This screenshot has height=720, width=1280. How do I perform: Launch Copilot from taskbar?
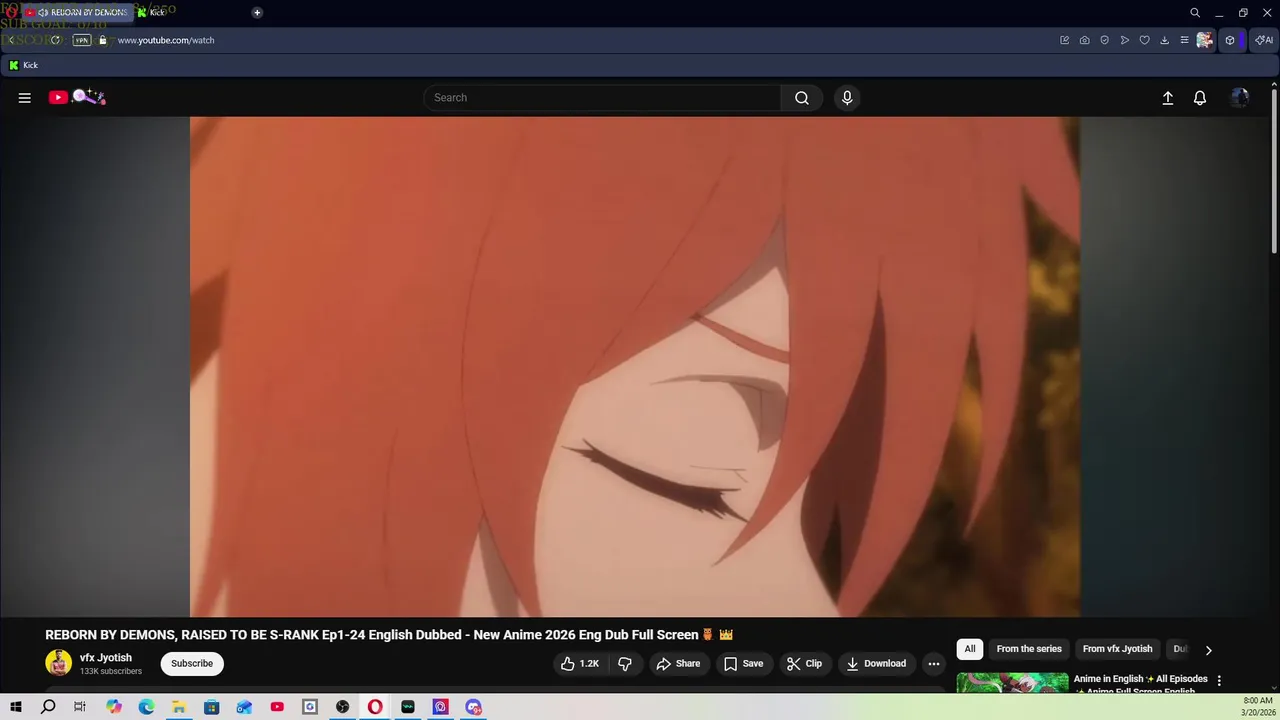click(114, 707)
